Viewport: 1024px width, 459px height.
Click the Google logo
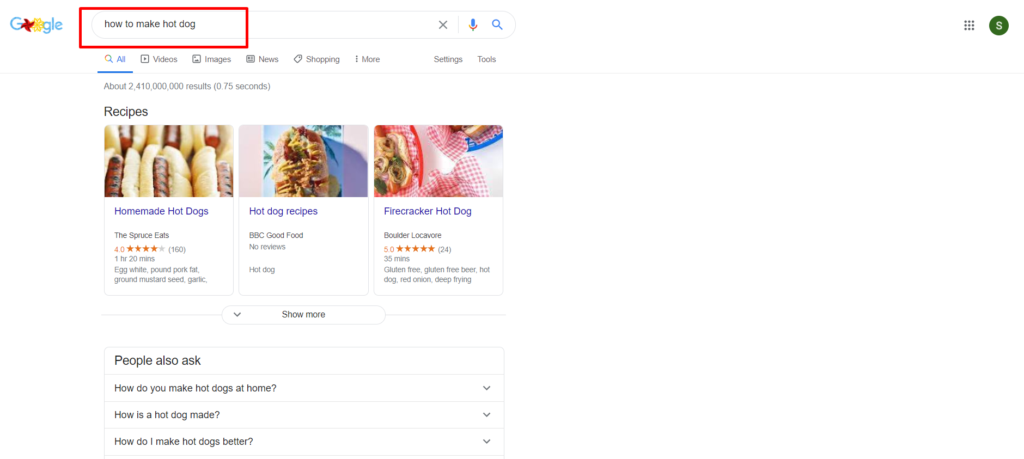[36, 25]
